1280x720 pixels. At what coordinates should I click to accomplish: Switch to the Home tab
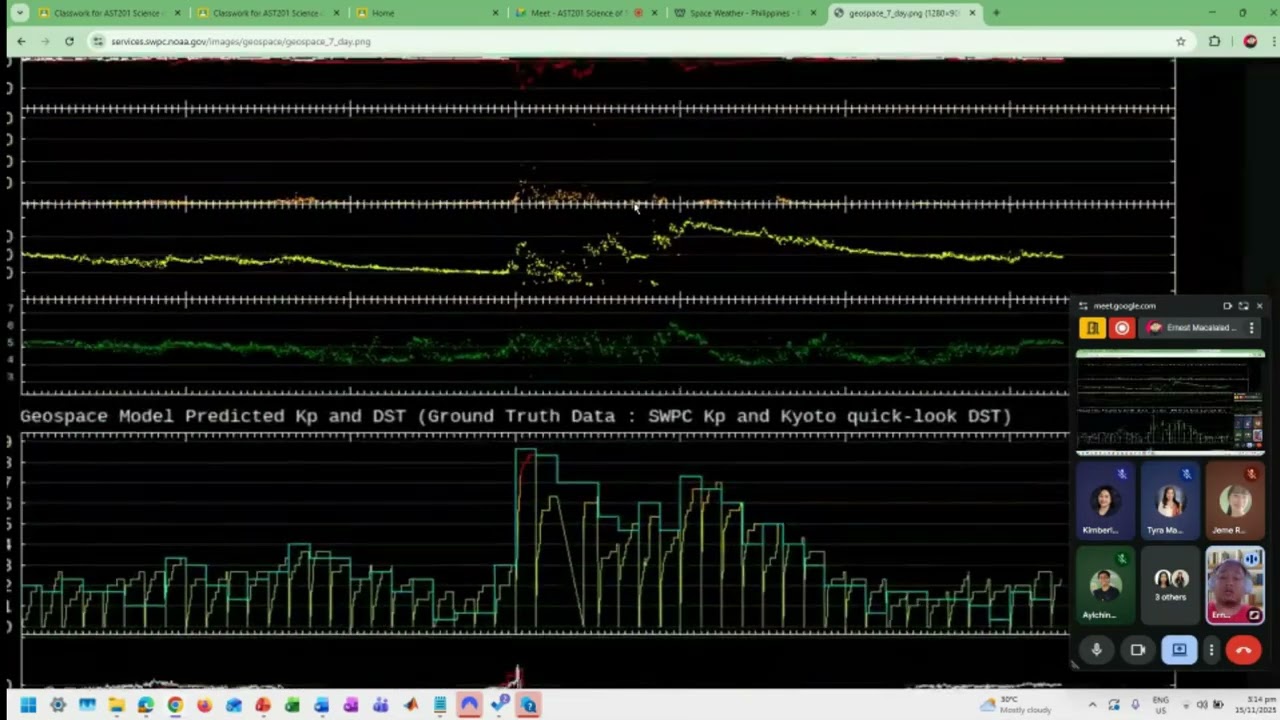point(428,13)
